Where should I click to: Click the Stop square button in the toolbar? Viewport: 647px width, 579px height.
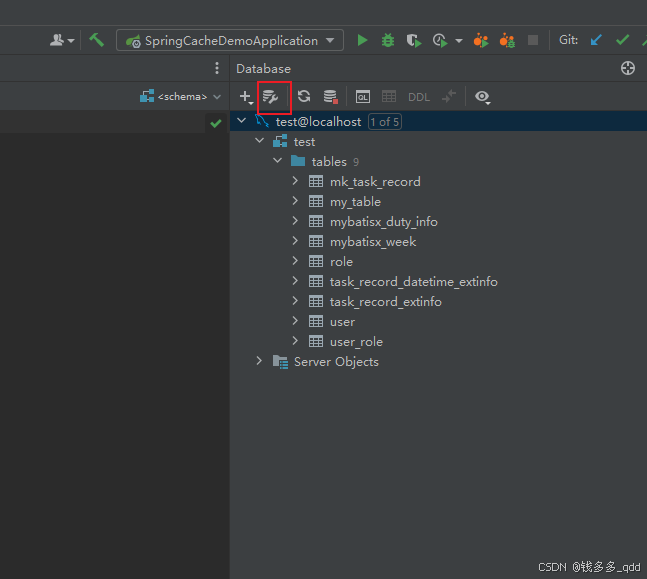click(x=533, y=40)
